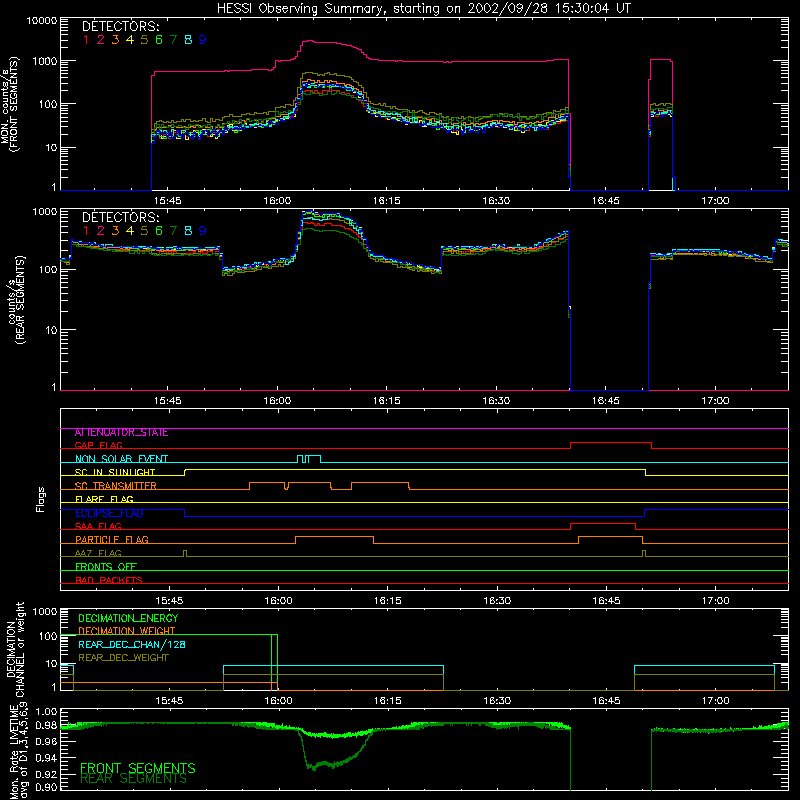Select detector 4 in the rear segments legend
This screenshot has width=800, height=800.
point(130,231)
